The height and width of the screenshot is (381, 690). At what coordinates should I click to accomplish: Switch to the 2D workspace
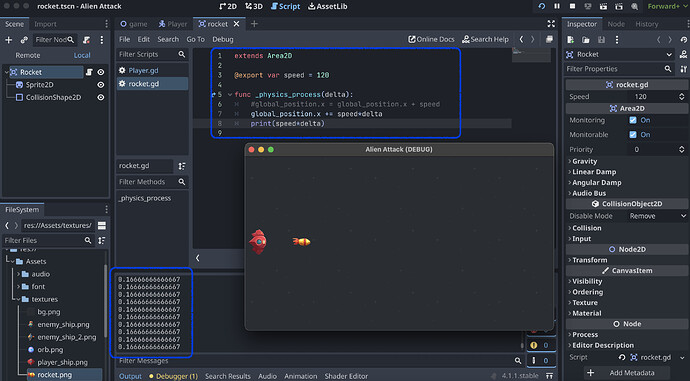click(x=228, y=6)
